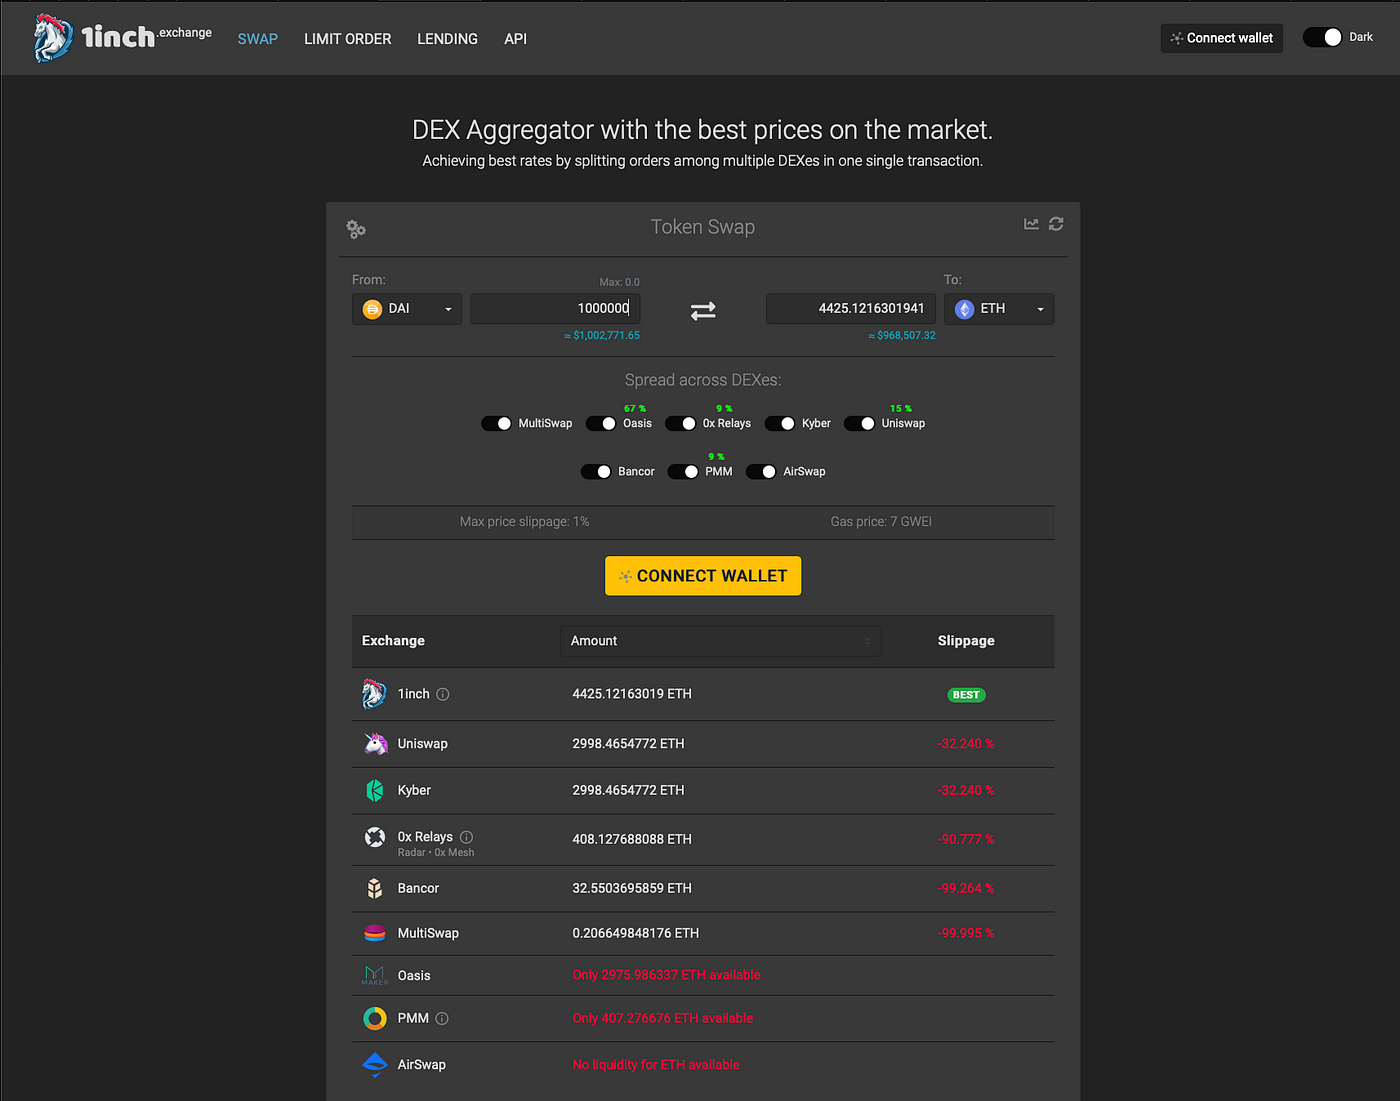Click the Exchange column header
Viewport: 1400px width, 1101px height.
pyautogui.click(x=393, y=641)
